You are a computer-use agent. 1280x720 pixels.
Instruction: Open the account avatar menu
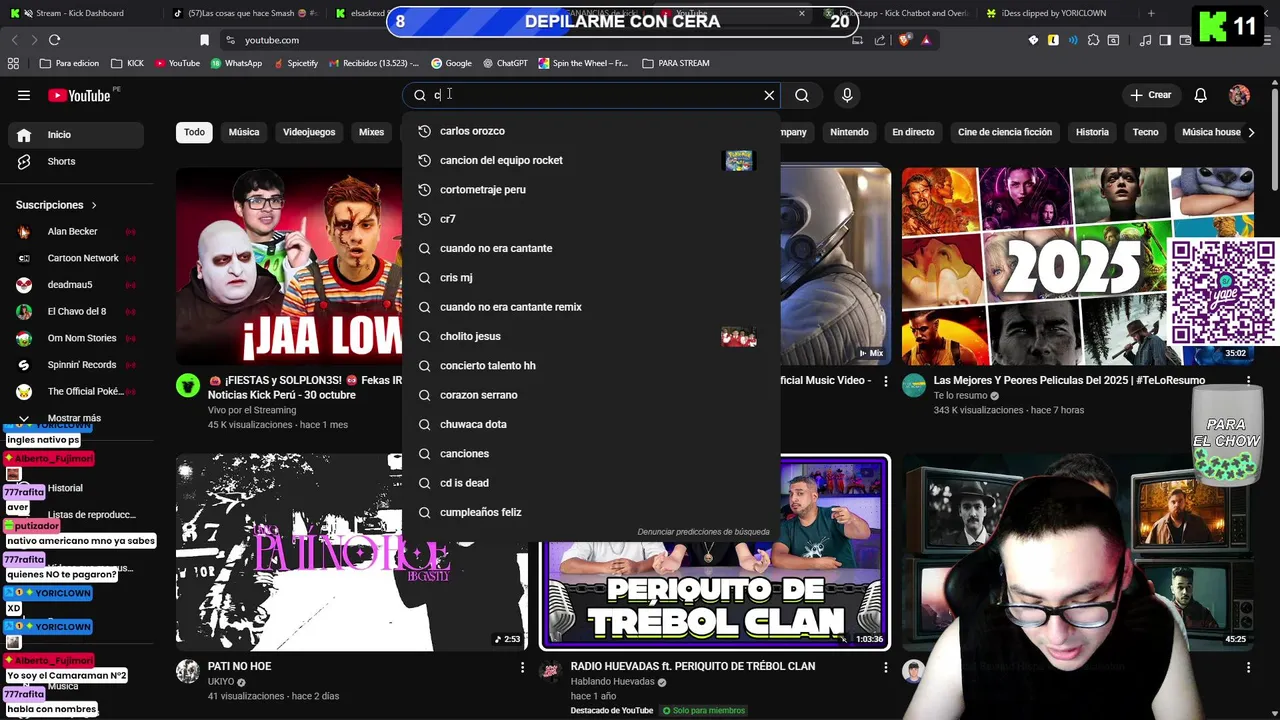tap(1239, 95)
